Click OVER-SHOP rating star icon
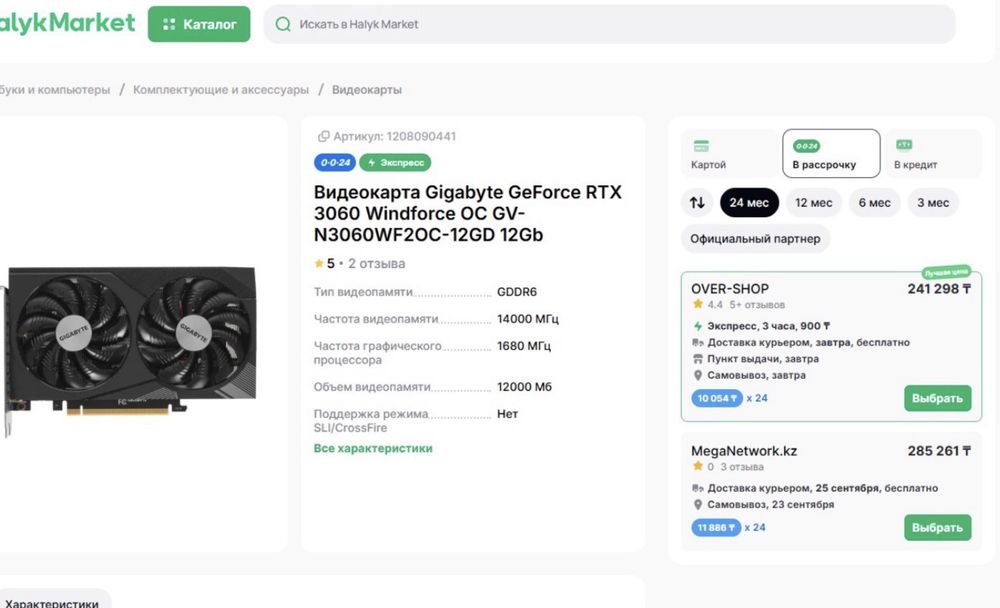 pyautogui.click(x=698, y=304)
